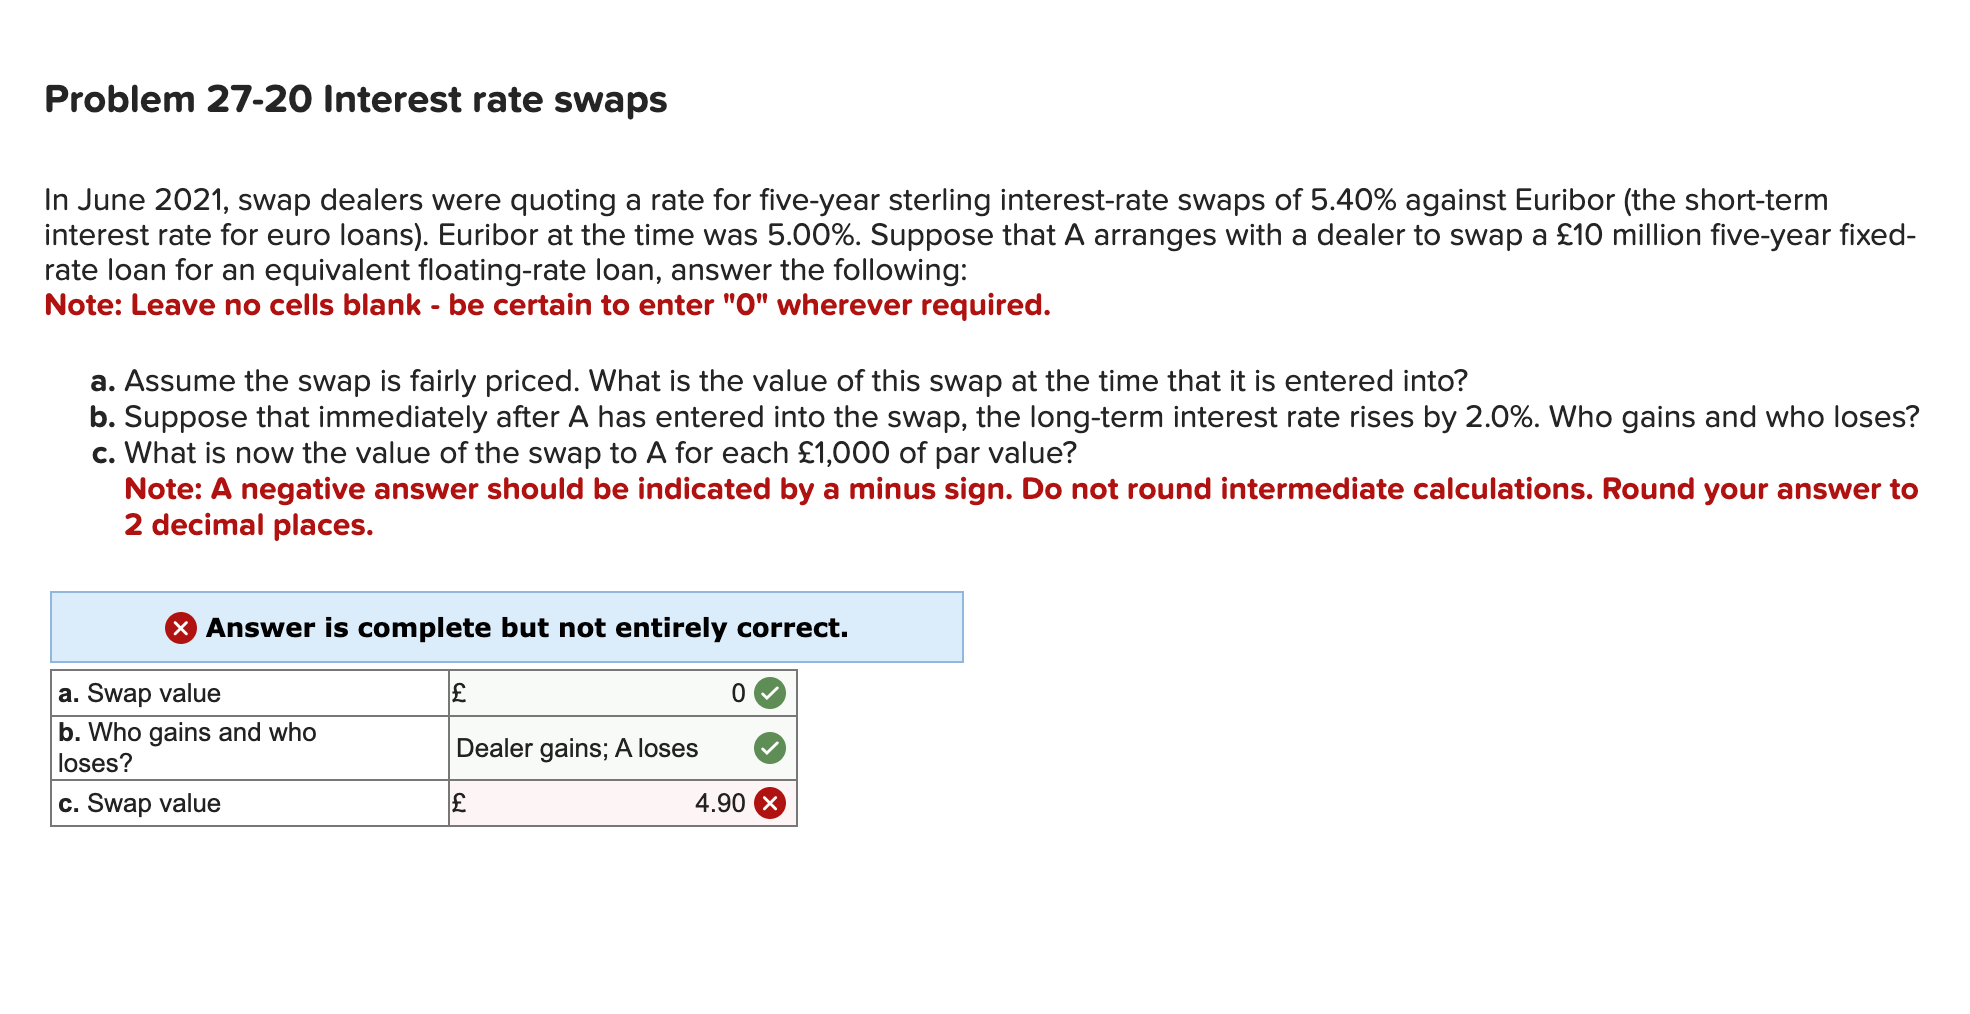Click the row label 'c. Swap value'
The height and width of the screenshot is (1014, 1970).
click(139, 802)
